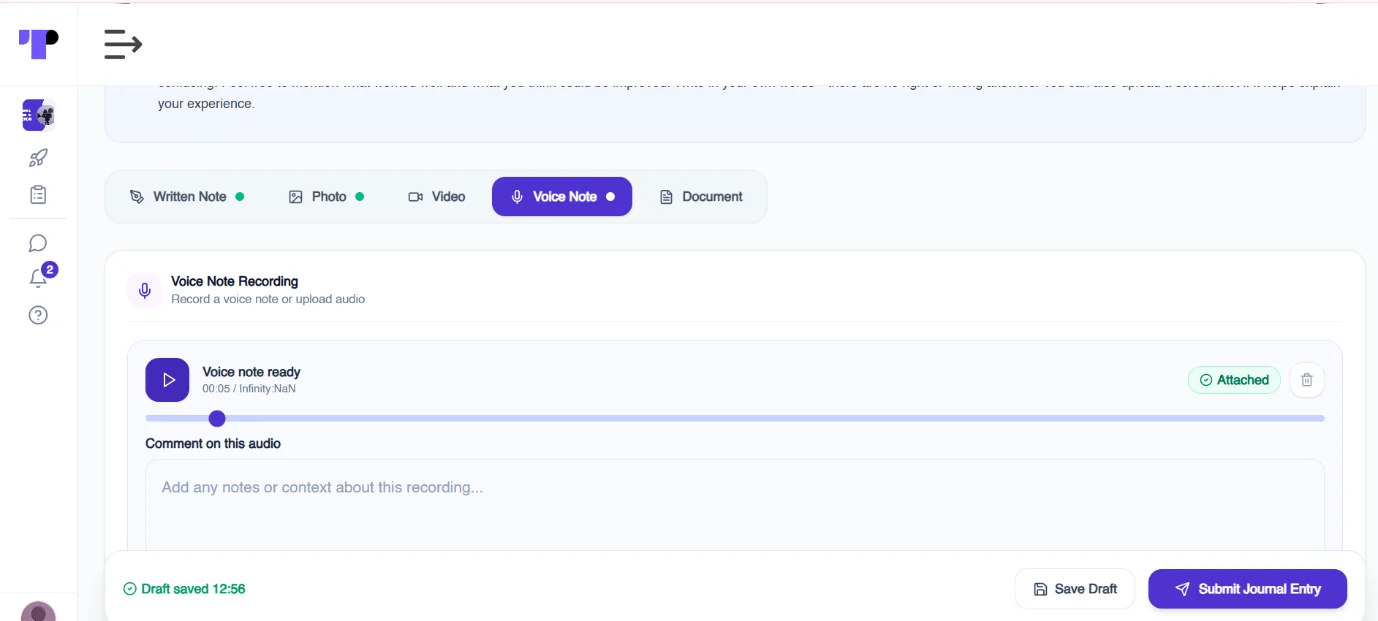Open the rocket launch icon in sidebar

point(38,157)
